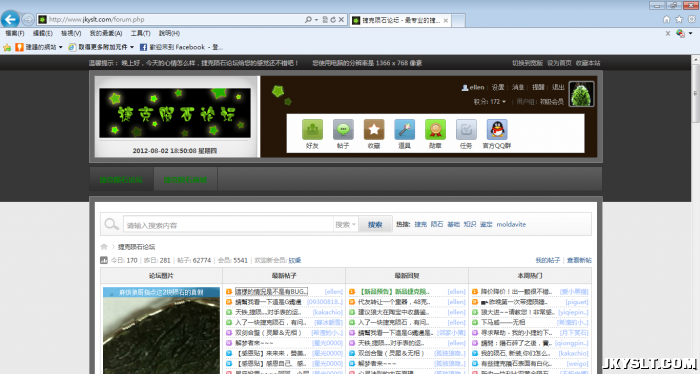Image resolution: width=700 pixels, height=374 pixels.
Task: Open post 解梦者来~~~ in 最新帖子
Action: [x=254, y=343]
